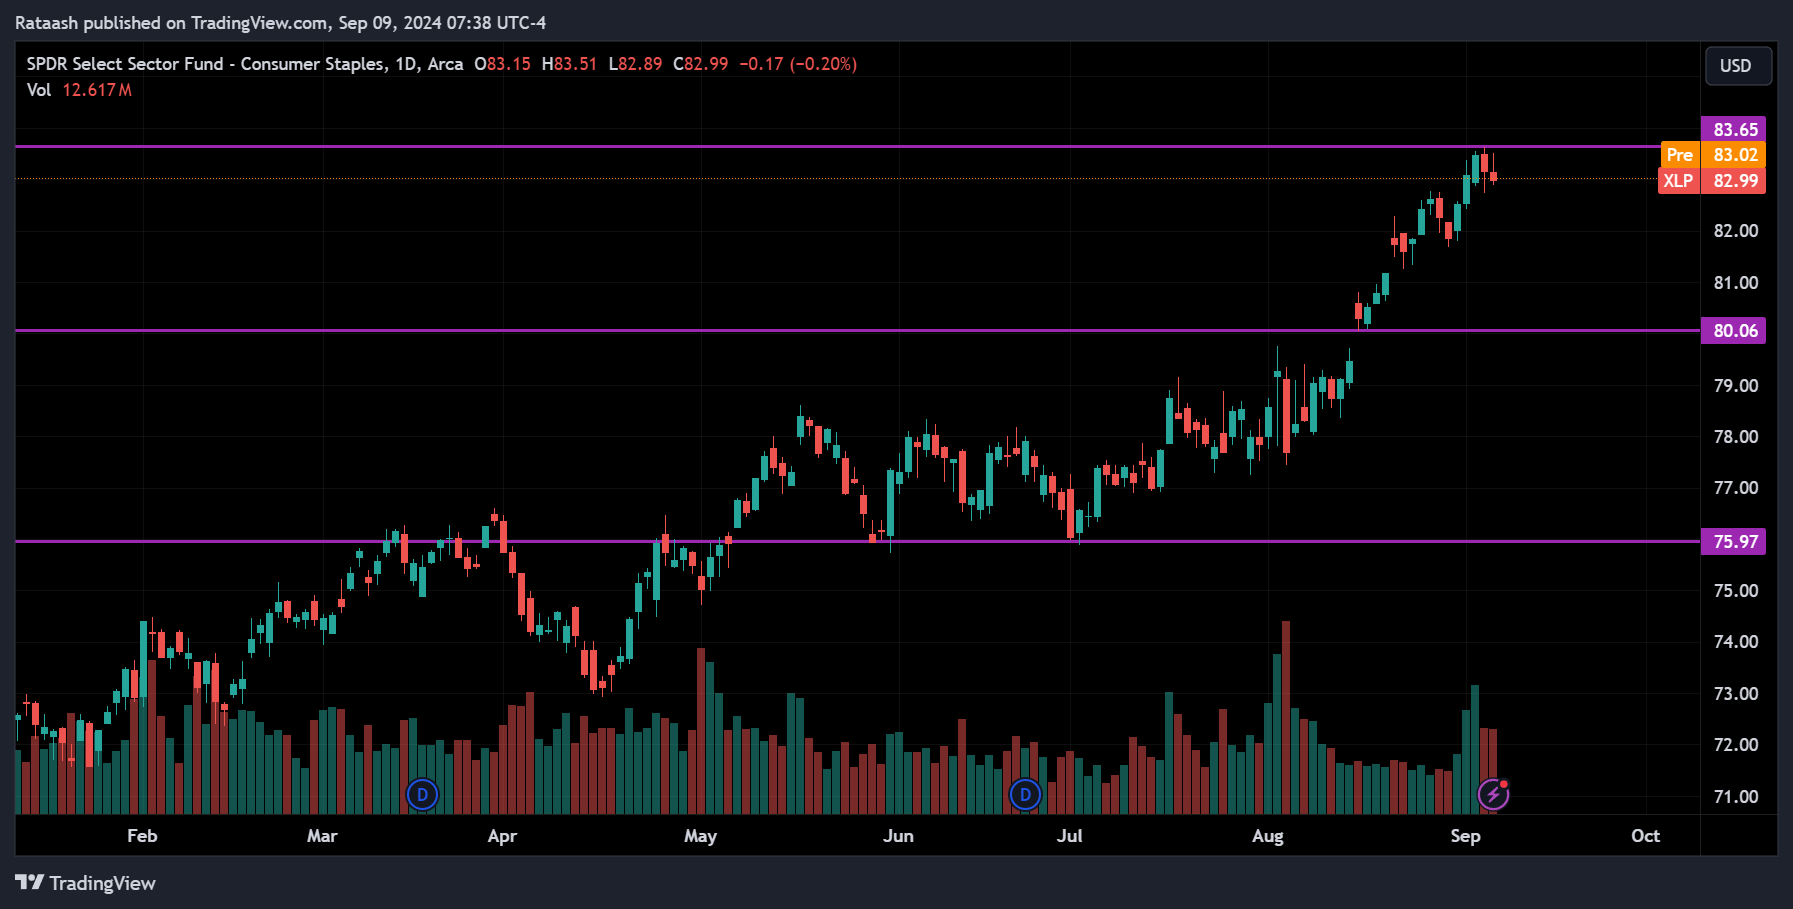Click the Mar label on time axis
1793x909 pixels.
coord(322,836)
